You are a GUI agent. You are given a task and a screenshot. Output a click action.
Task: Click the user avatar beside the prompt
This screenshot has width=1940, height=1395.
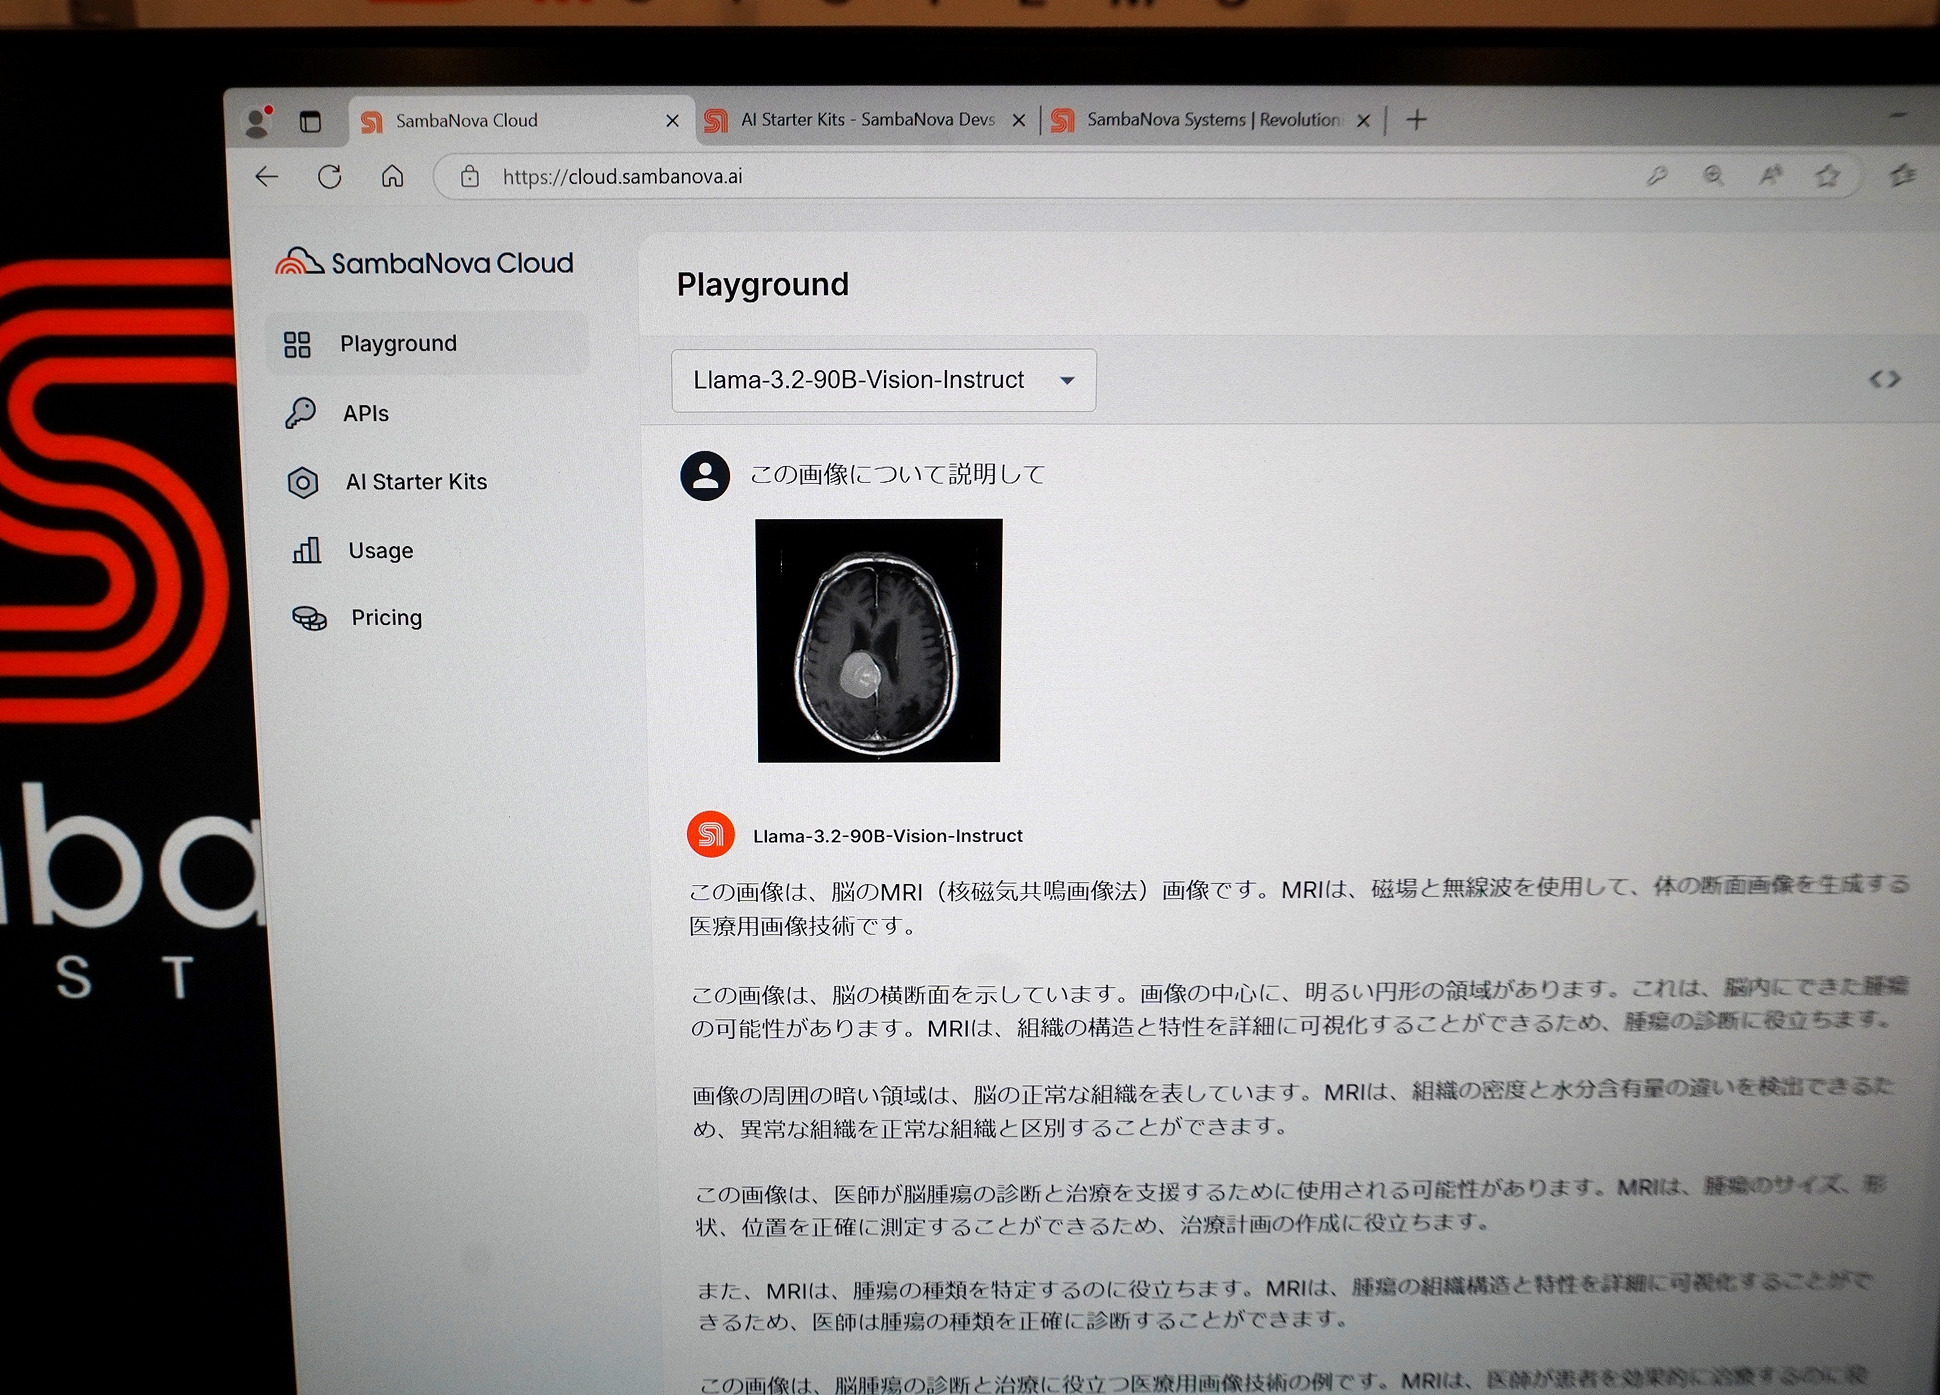pyautogui.click(x=704, y=475)
